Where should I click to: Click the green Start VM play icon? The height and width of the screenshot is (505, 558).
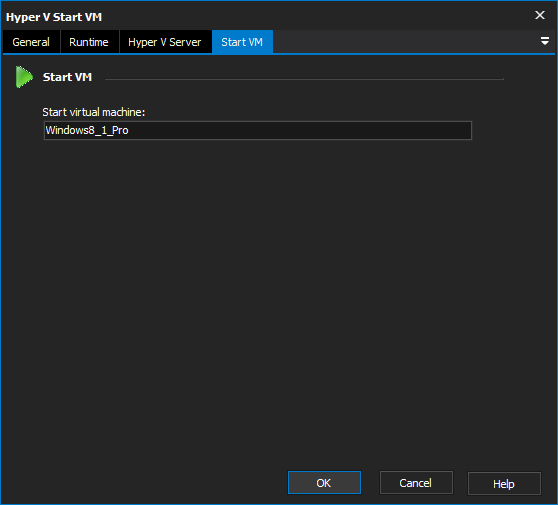click(x=24, y=77)
